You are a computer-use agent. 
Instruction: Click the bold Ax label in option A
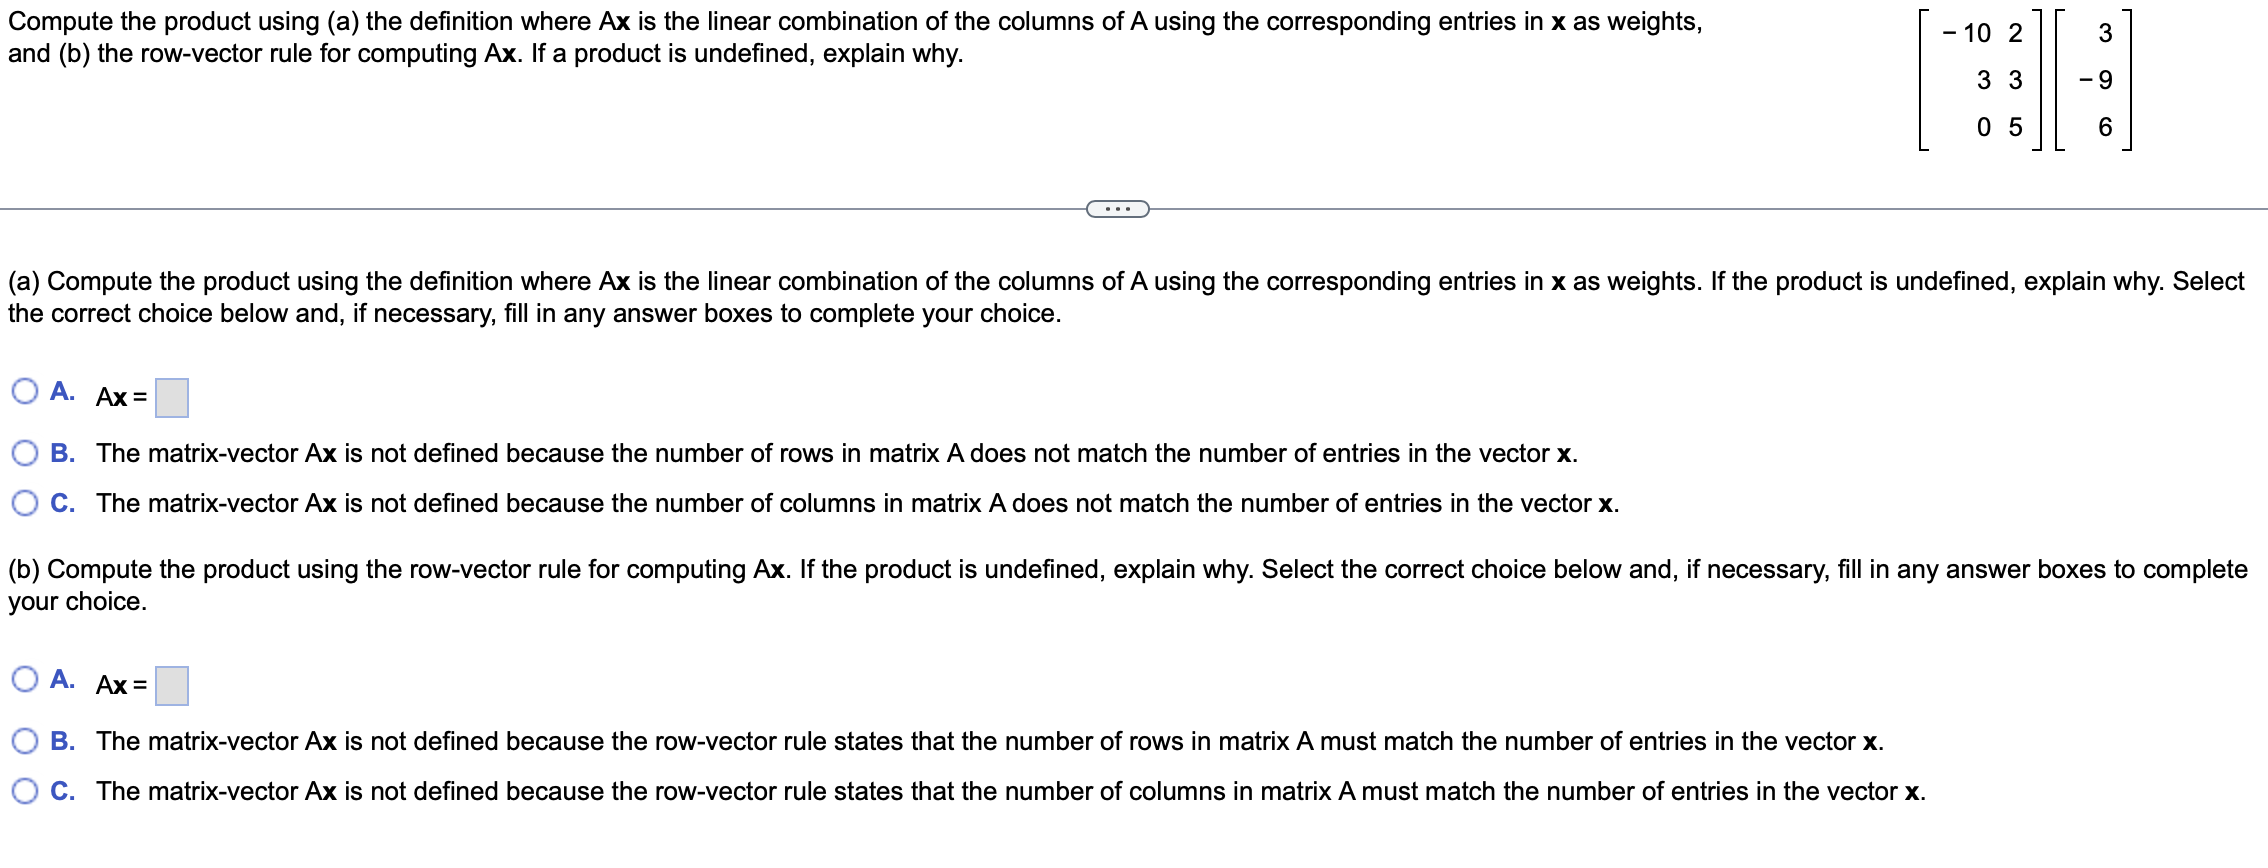pyautogui.click(x=110, y=395)
